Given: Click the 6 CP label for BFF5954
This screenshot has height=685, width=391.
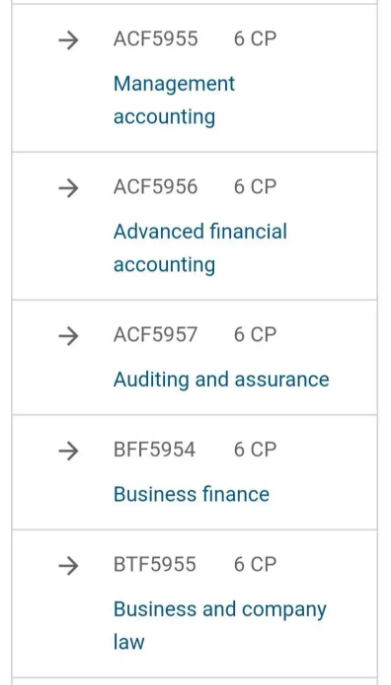Looking at the screenshot, I should click(255, 450).
